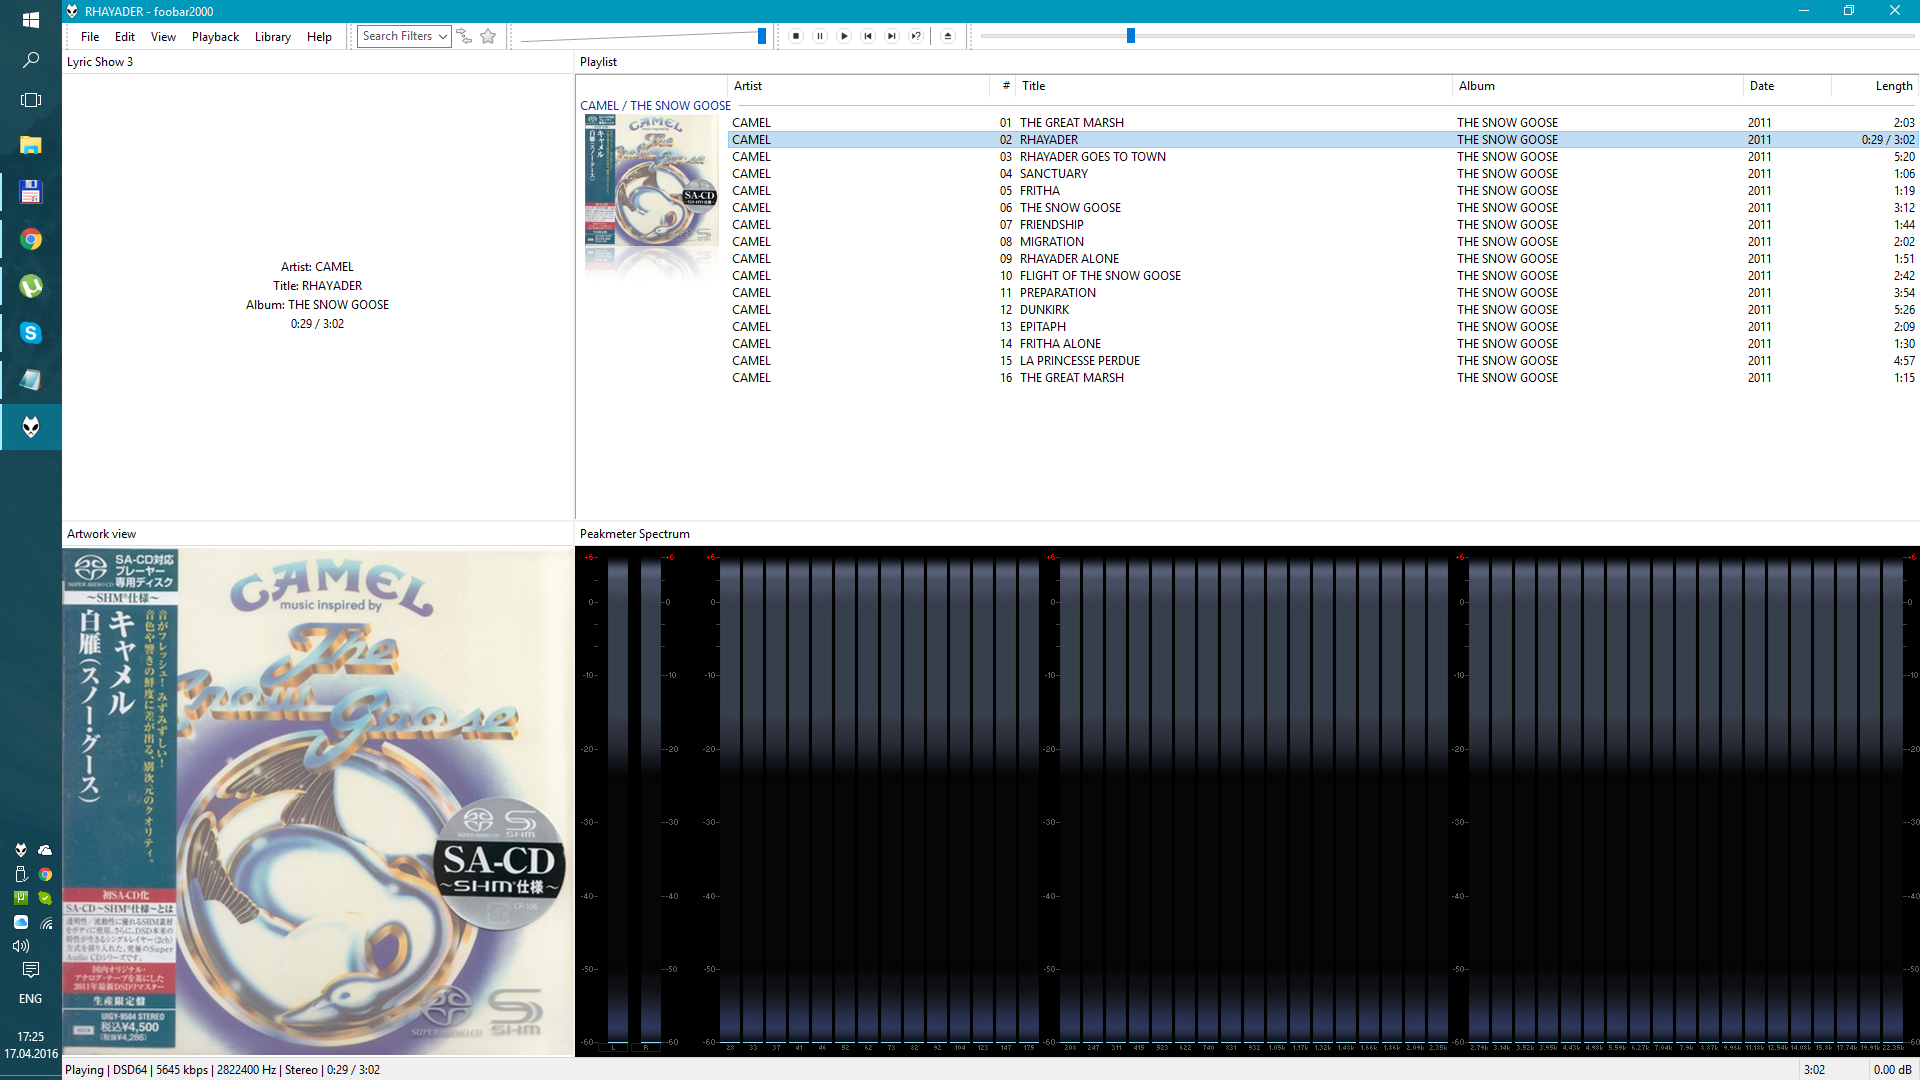Select track 01 THE GREAT MARSH
Image resolution: width=1920 pixels, height=1080 pixels.
click(x=1322, y=123)
